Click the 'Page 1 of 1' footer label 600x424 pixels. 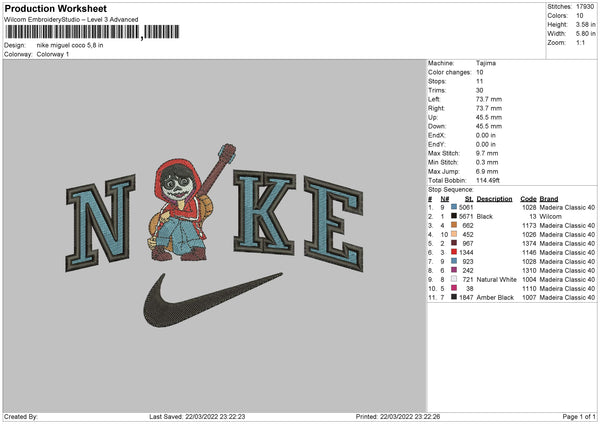(579, 416)
